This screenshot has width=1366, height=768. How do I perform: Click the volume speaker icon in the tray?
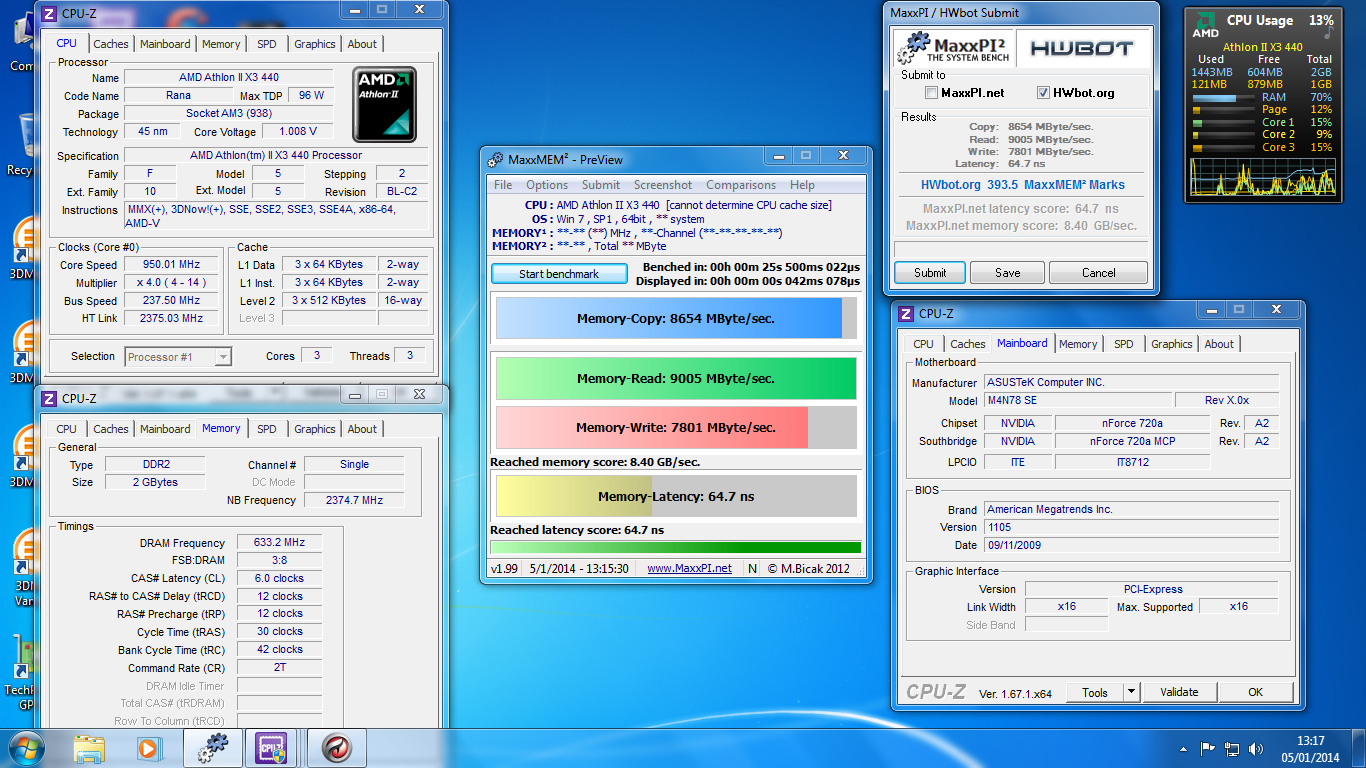pyautogui.click(x=1256, y=748)
